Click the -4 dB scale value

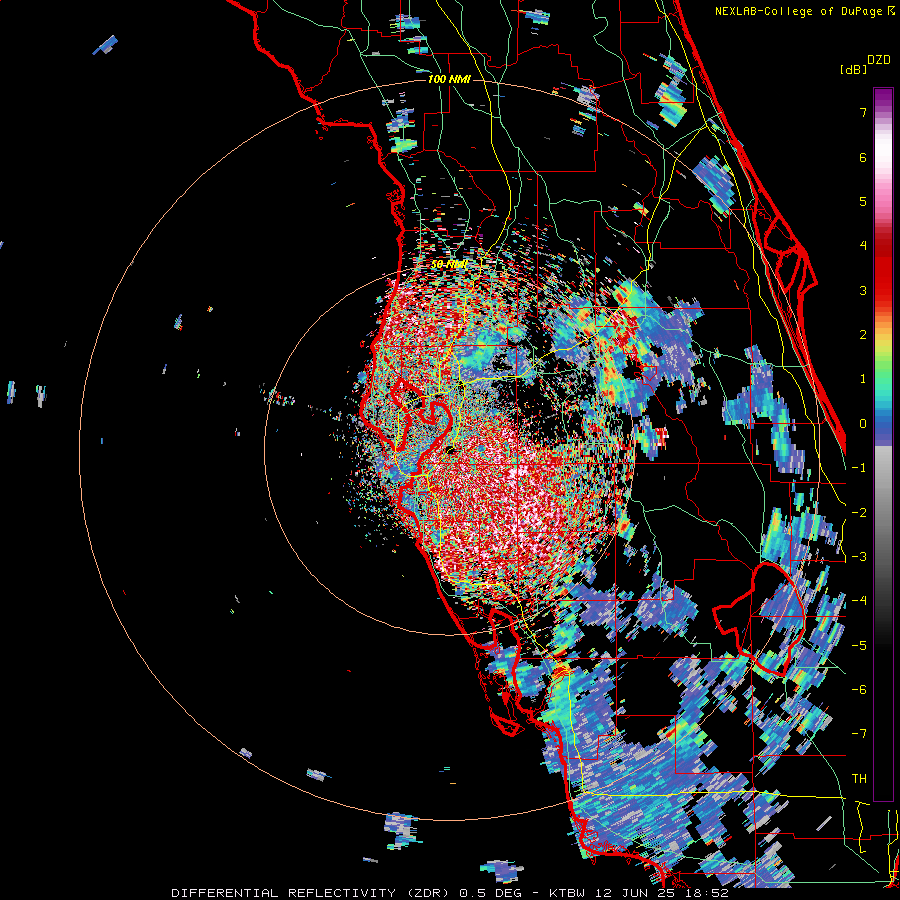point(859,601)
